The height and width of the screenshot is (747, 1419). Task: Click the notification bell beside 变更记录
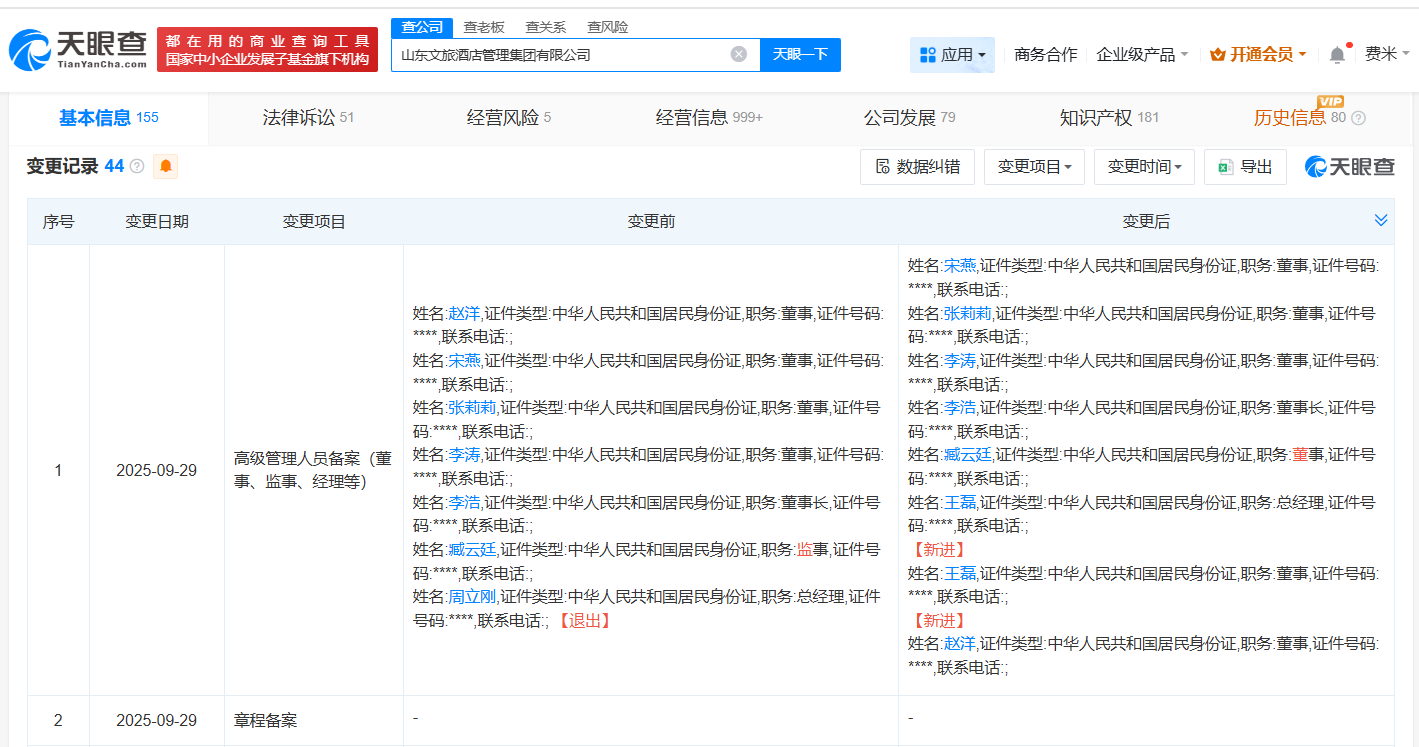164,166
